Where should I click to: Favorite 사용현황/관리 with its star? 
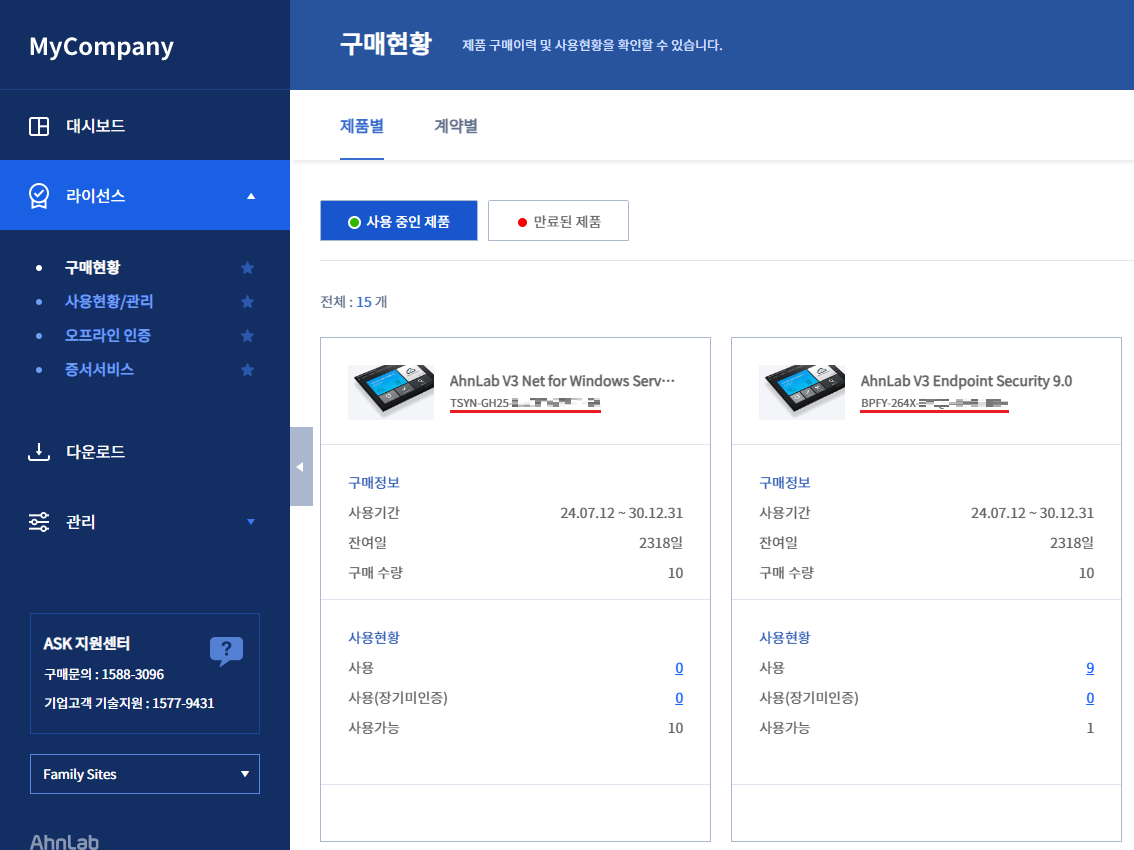tap(247, 302)
